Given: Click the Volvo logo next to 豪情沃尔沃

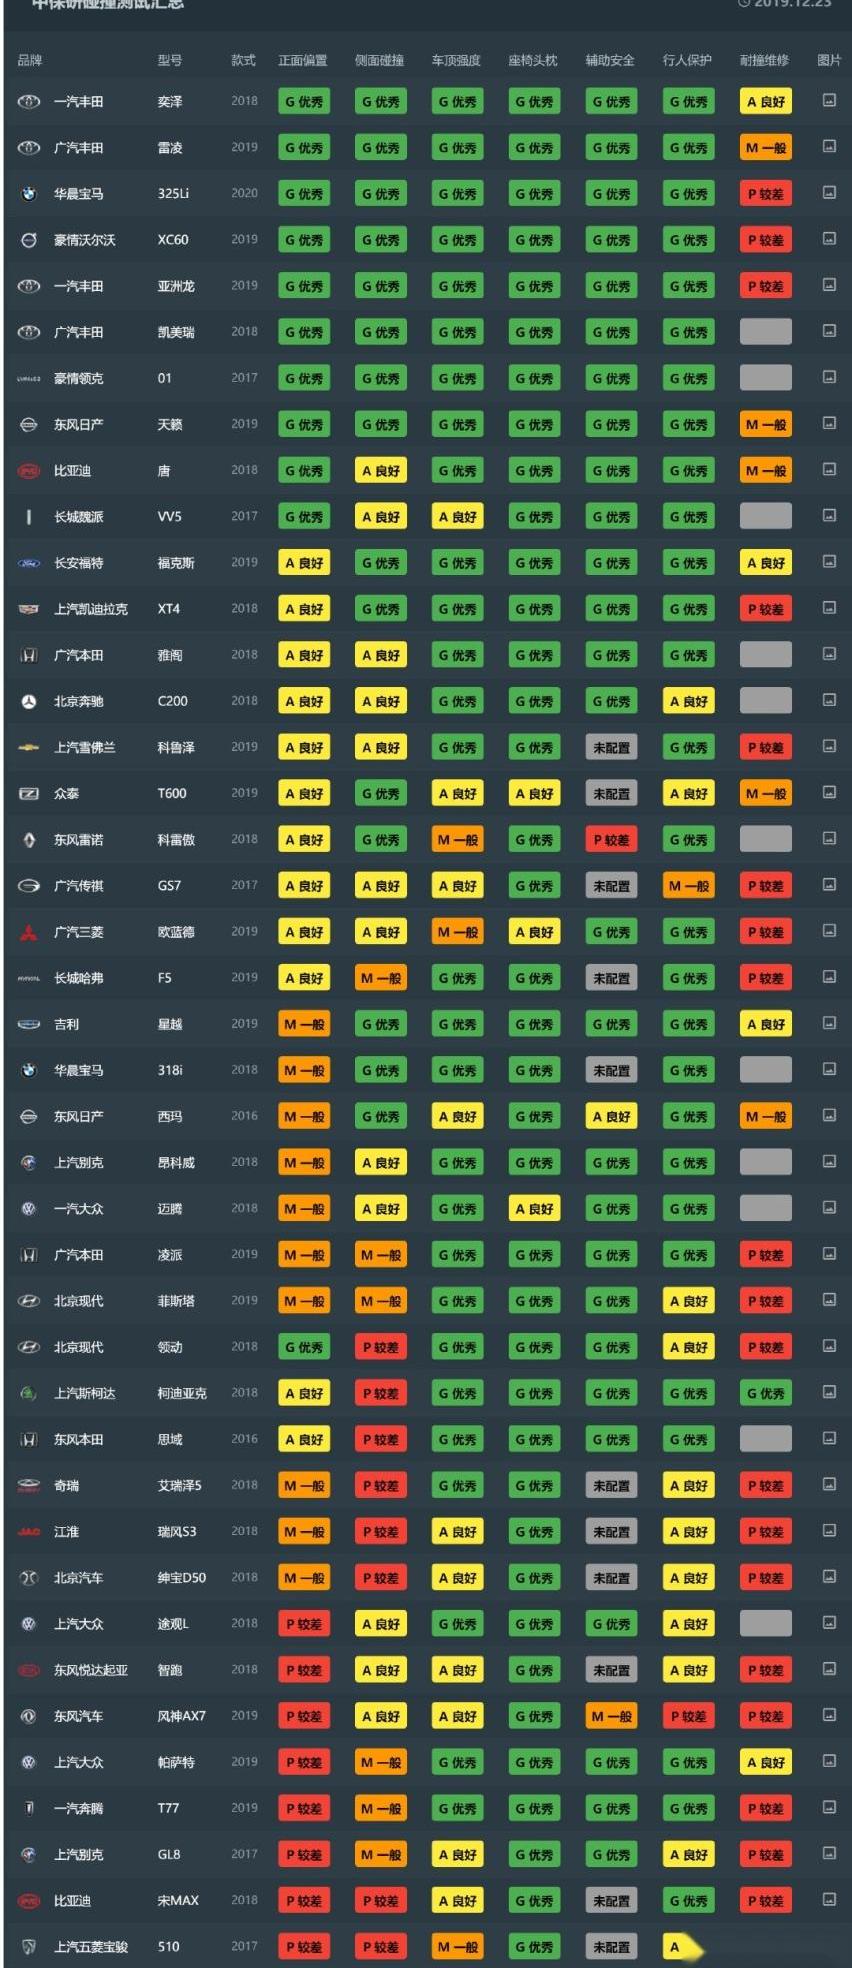Looking at the screenshot, I should click(29, 239).
